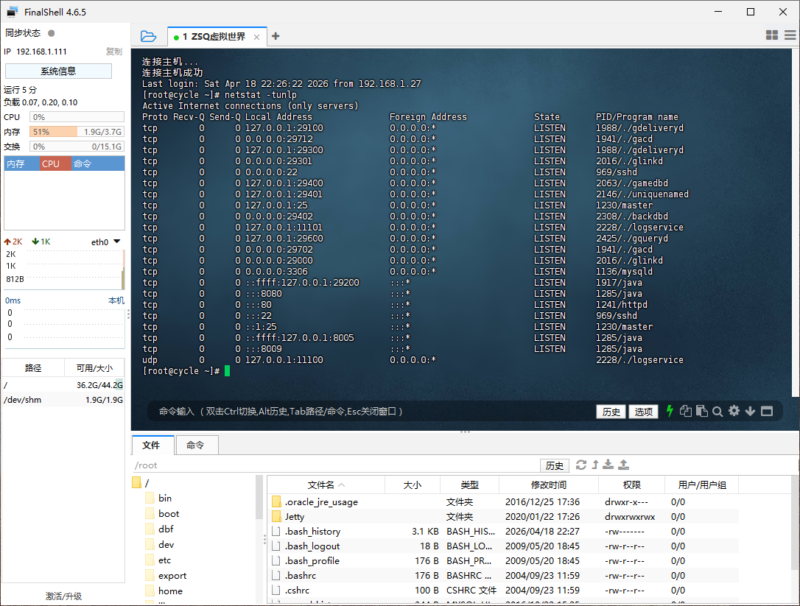Sort files by 大小 size column header
This screenshot has height=606, width=800.
tap(412, 485)
